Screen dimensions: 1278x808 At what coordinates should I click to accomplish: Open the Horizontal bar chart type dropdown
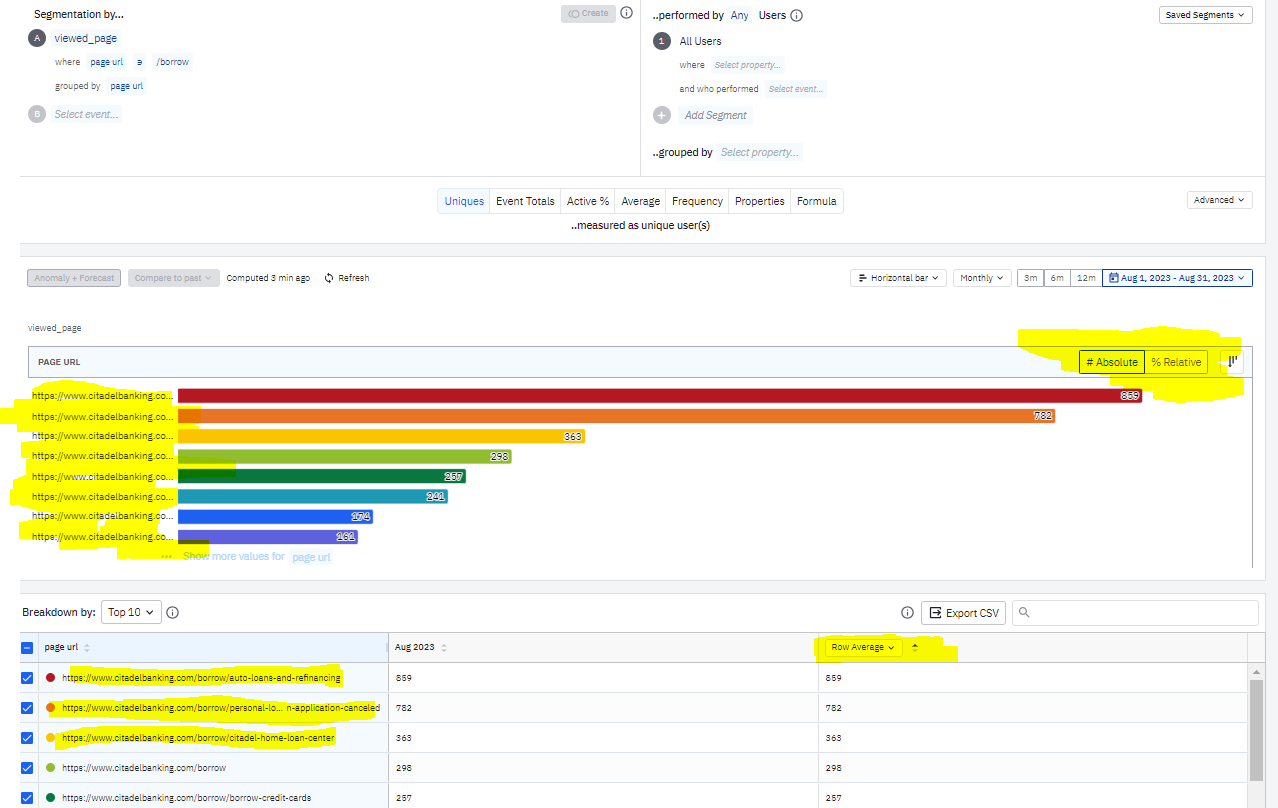(x=899, y=278)
